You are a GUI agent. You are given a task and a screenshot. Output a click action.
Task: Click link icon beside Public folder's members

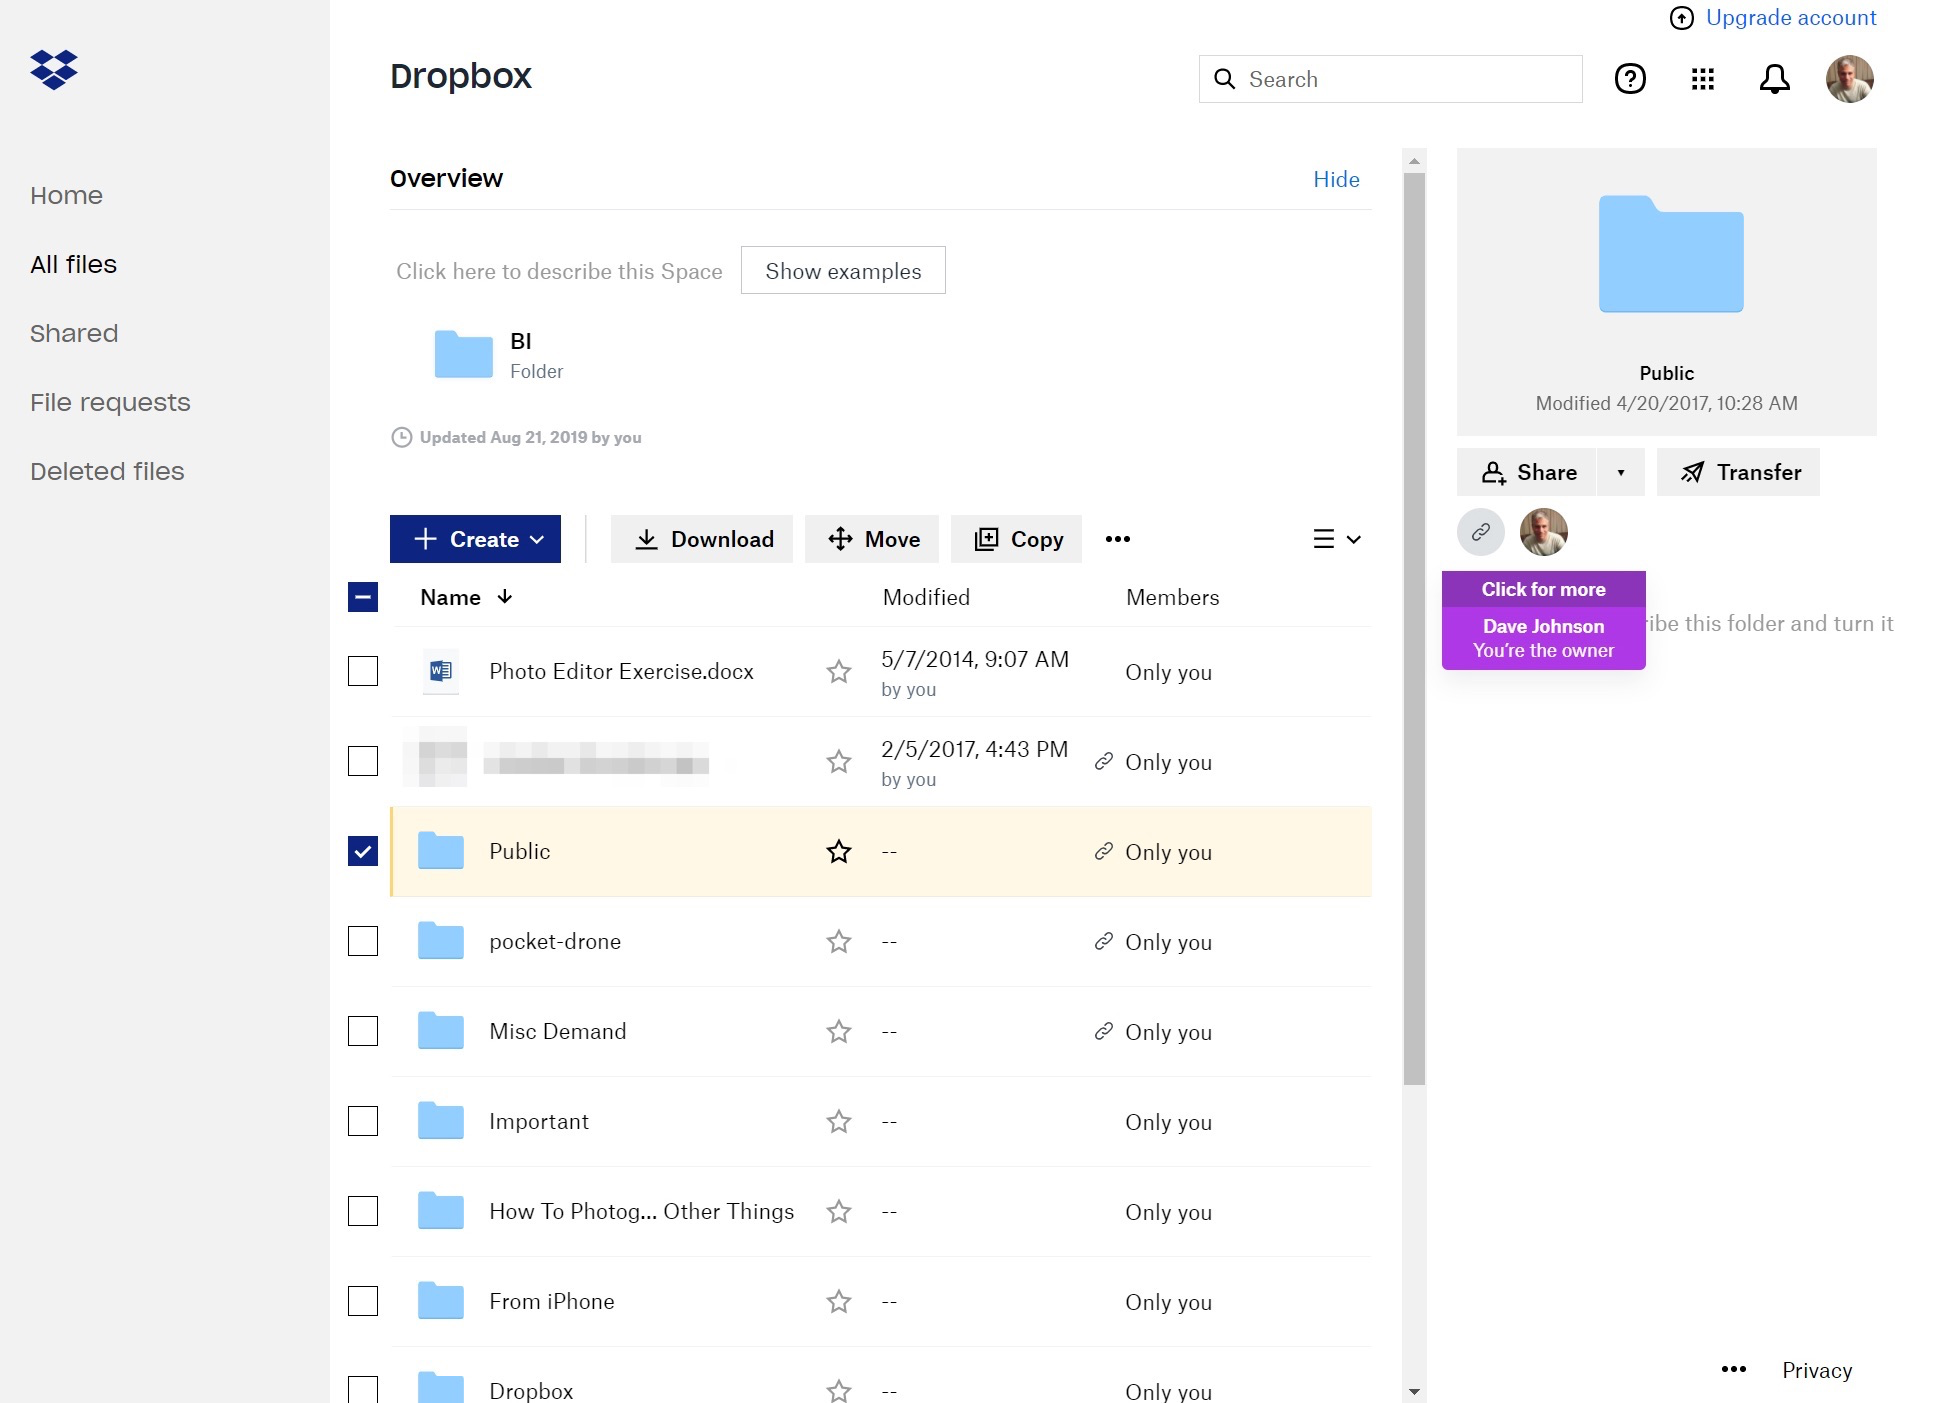1103,851
